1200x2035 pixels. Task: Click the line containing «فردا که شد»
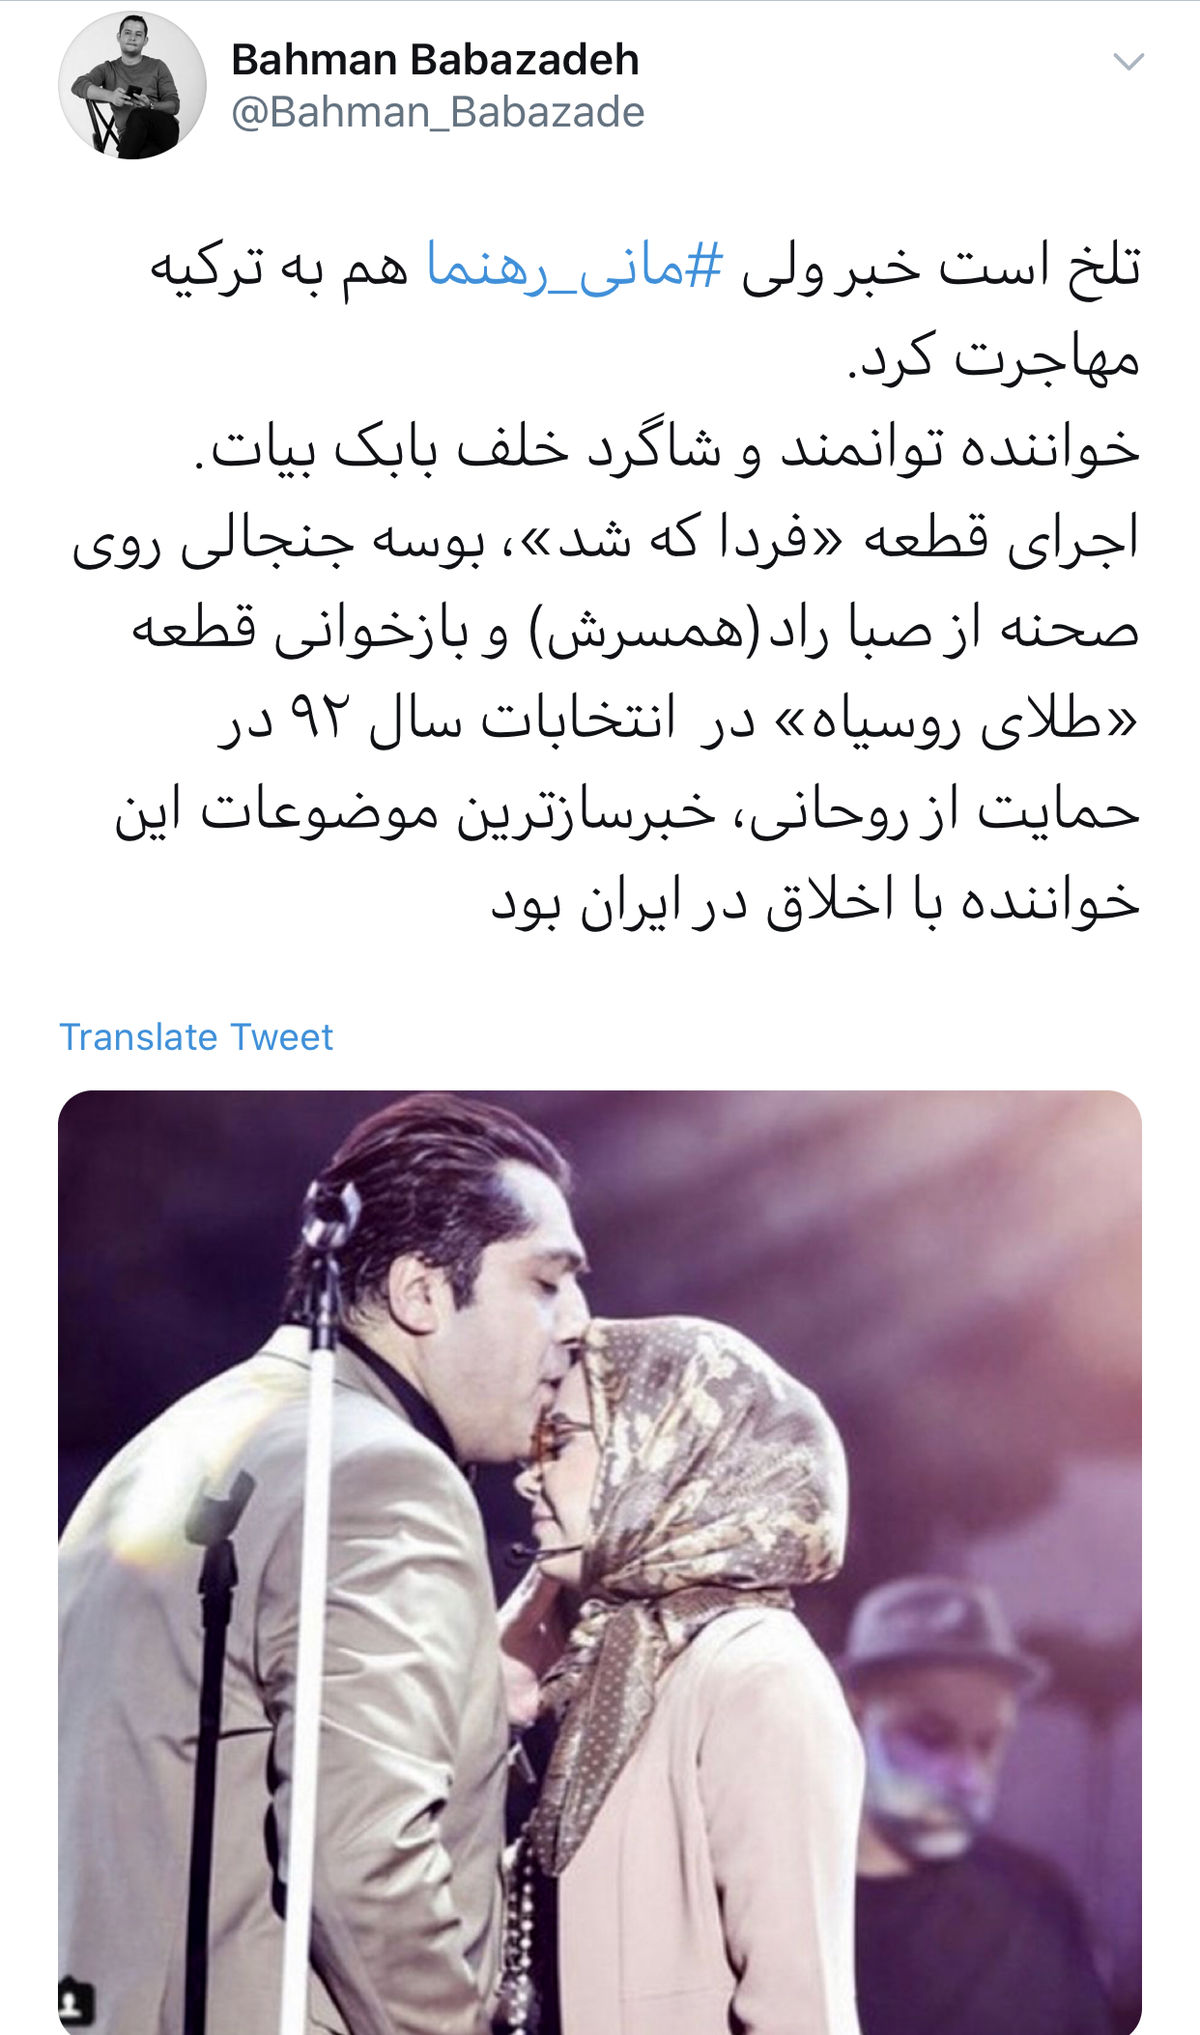tap(606, 541)
